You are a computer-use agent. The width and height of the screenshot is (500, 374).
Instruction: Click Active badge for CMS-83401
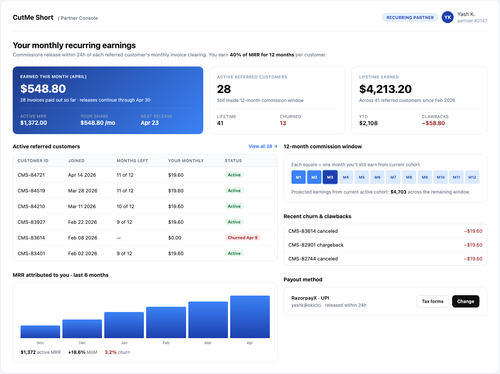[234, 253]
